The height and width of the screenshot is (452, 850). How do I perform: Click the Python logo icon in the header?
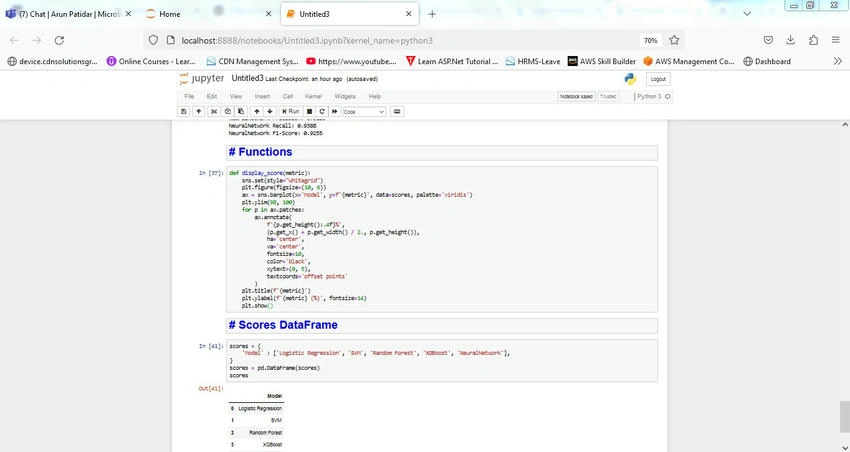(630, 79)
